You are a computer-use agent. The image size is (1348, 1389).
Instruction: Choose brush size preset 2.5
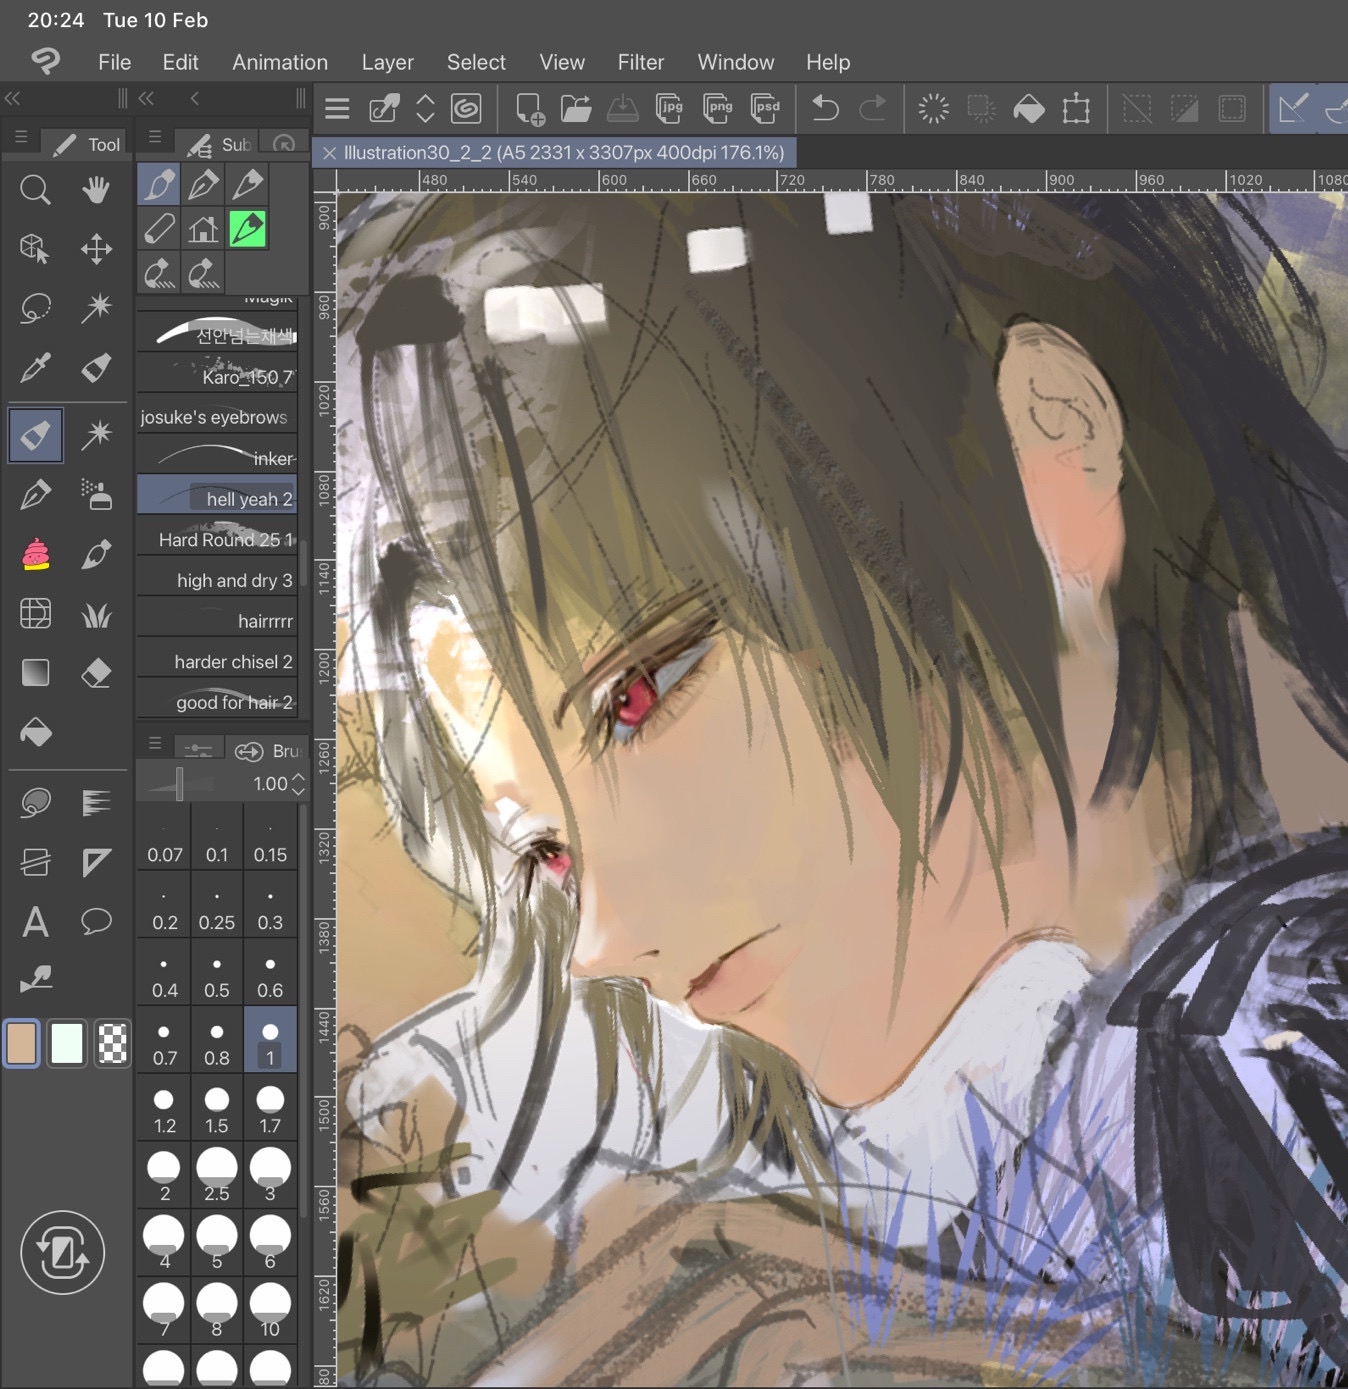(x=217, y=1174)
